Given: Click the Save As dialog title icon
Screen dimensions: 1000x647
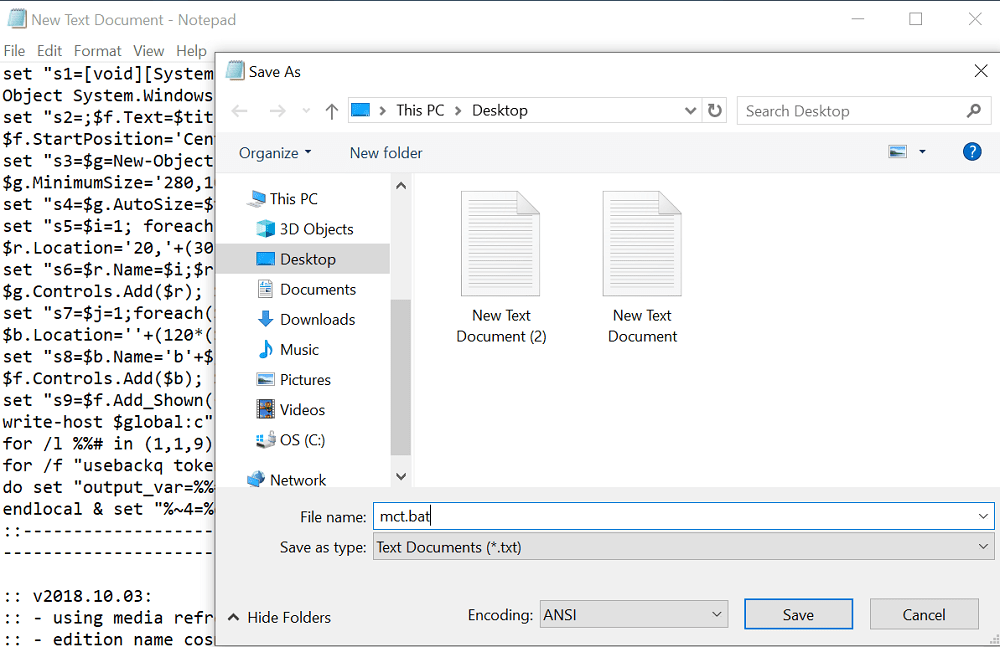Looking at the screenshot, I should click(235, 70).
